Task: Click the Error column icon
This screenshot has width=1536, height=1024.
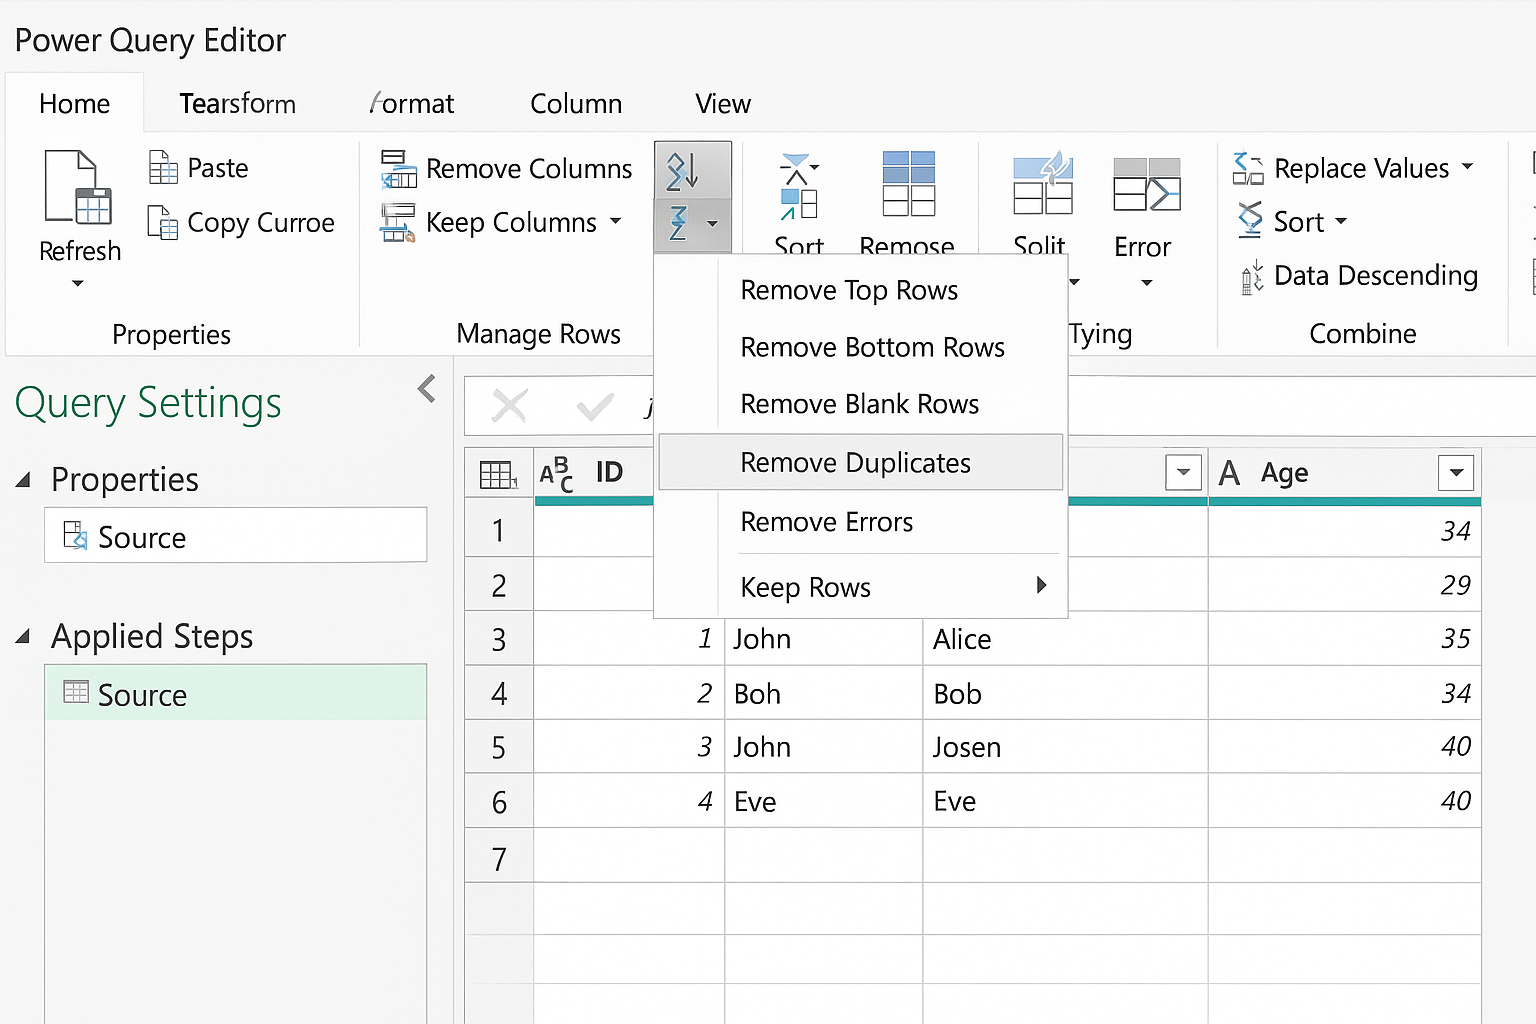Action: [1146, 184]
